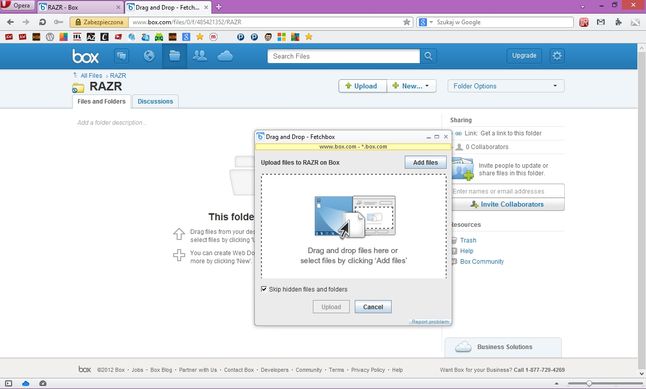Toggle Skip hidden files and folders checkbox
Image resolution: width=646 pixels, height=389 pixels.
[x=264, y=289]
